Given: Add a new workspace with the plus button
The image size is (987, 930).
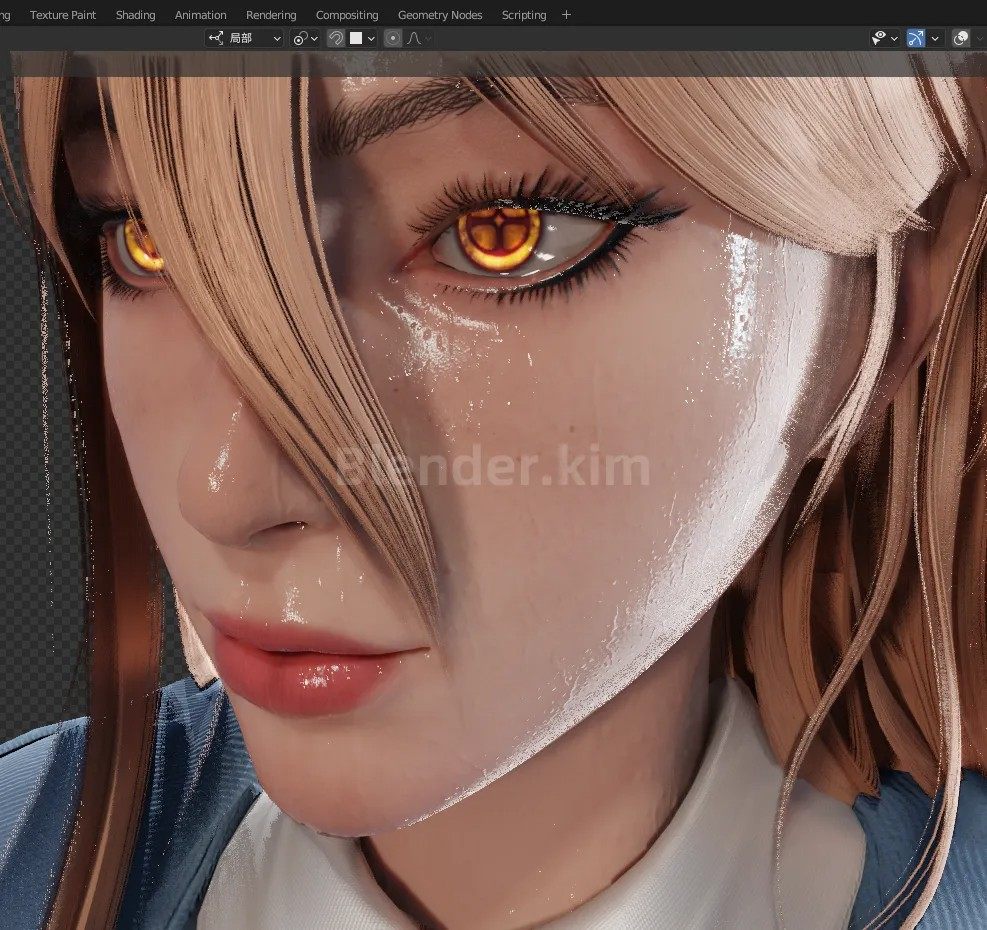Looking at the screenshot, I should click(x=567, y=14).
